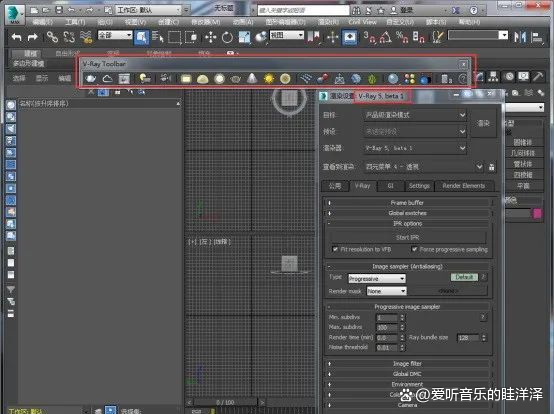This screenshot has width=554, height=414.
Task: Click the save file icon in title bar
Action: [59, 10]
